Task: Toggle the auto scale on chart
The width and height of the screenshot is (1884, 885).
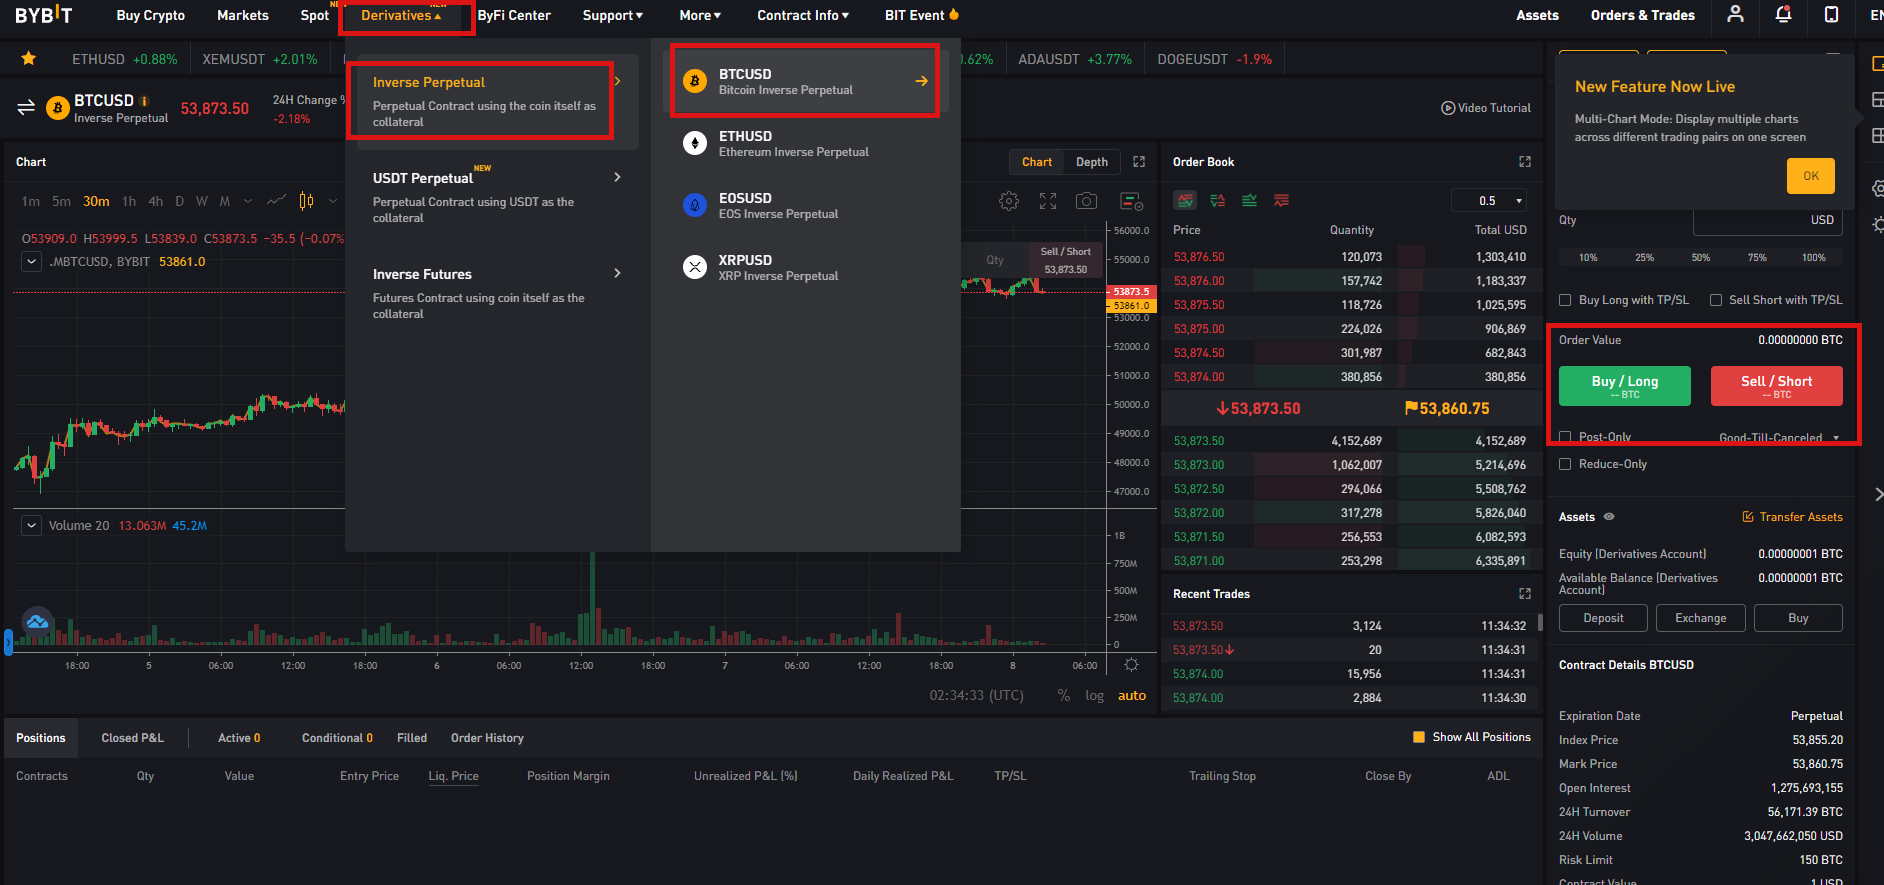Action: click(x=1132, y=695)
